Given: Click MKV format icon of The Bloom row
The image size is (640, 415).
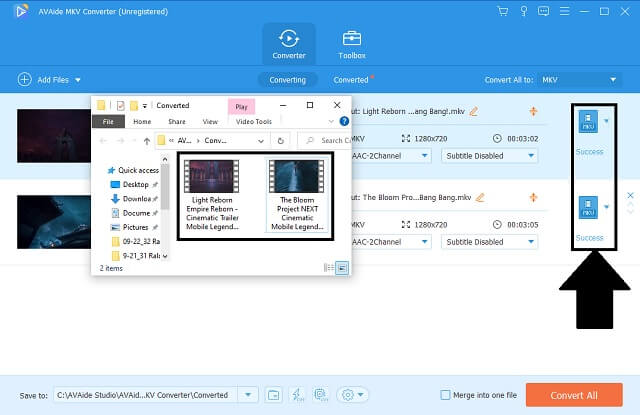Looking at the screenshot, I should 588,207.
